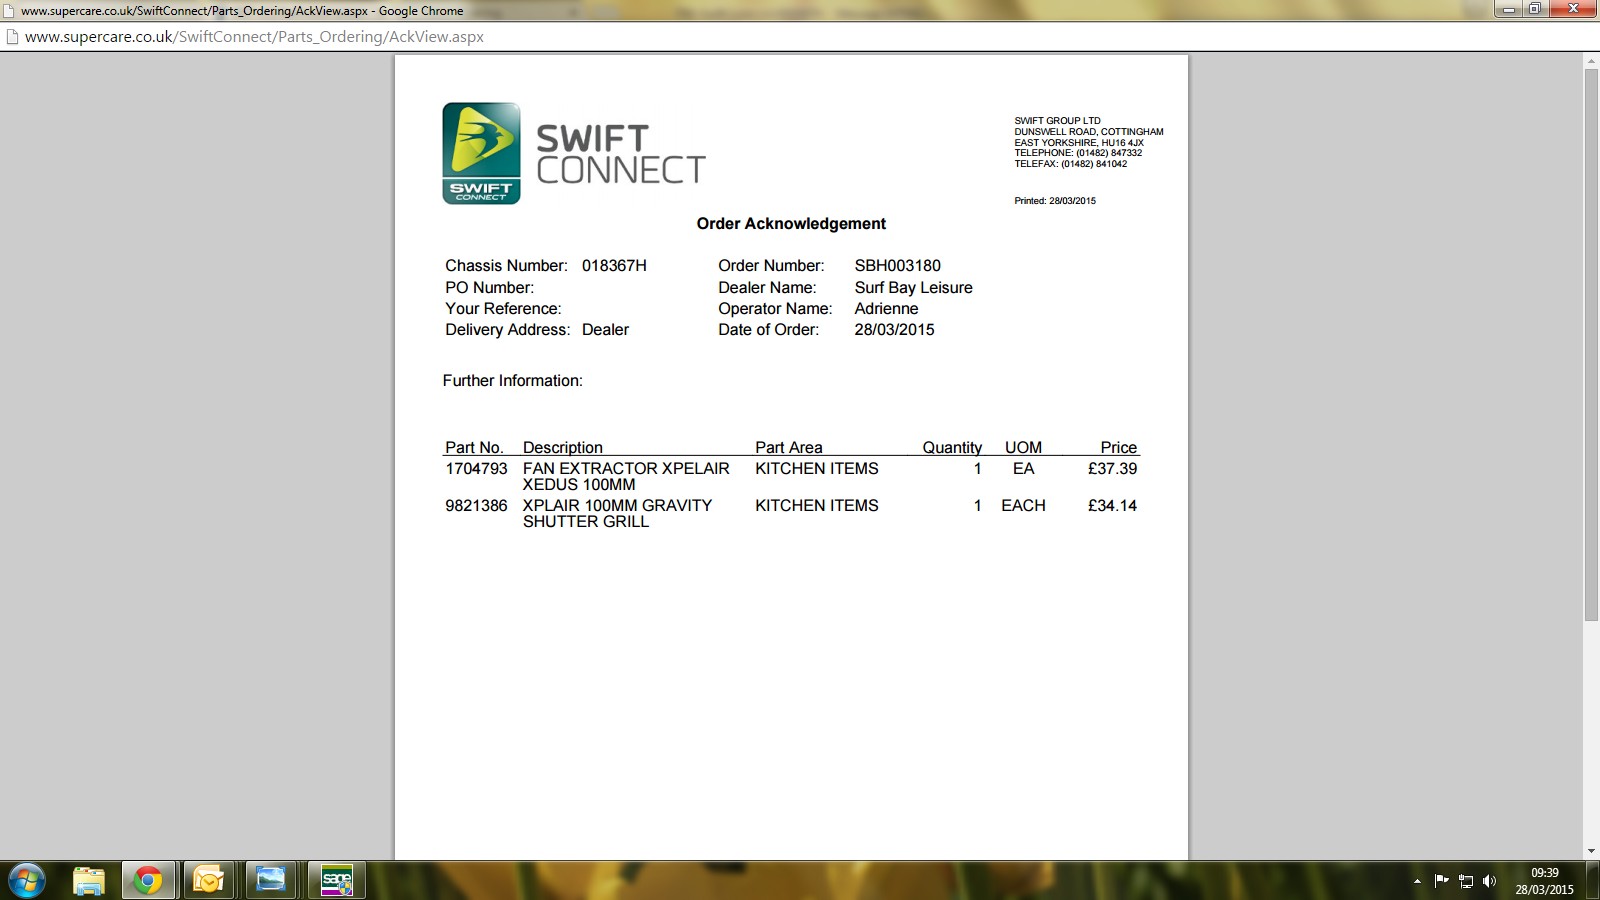This screenshot has width=1600, height=900.
Task: Select order number SBH003180
Action: coord(897,266)
